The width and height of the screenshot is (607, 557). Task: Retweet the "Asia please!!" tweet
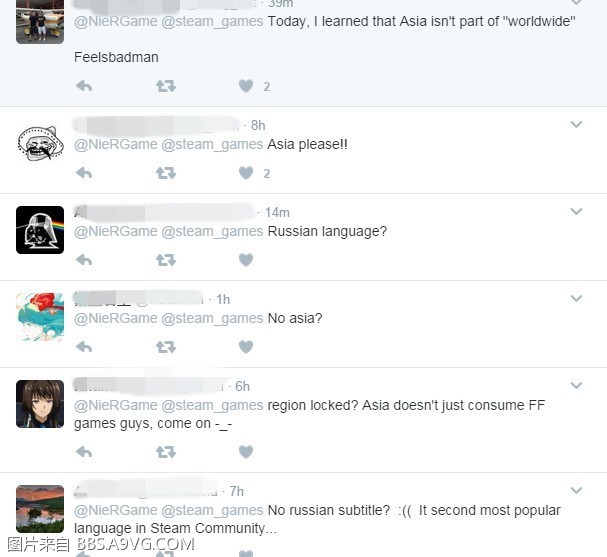[166, 173]
